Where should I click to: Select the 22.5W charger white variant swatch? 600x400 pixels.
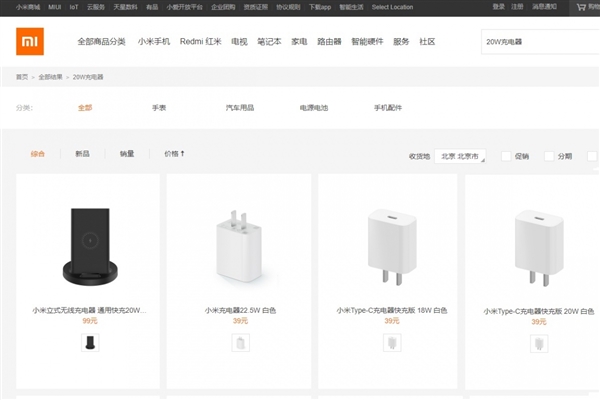tap(241, 342)
